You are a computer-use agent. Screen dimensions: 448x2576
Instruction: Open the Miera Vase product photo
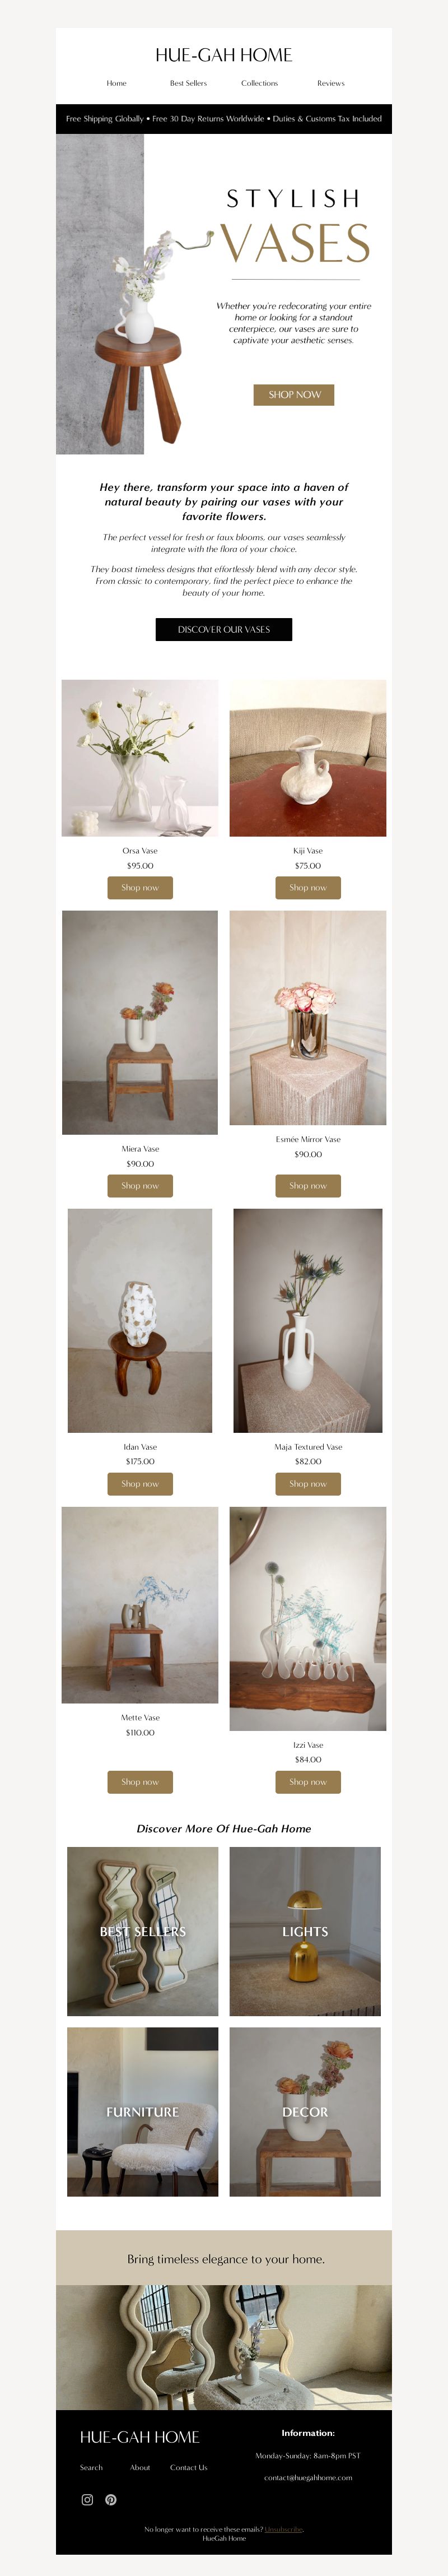[x=140, y=1022]
